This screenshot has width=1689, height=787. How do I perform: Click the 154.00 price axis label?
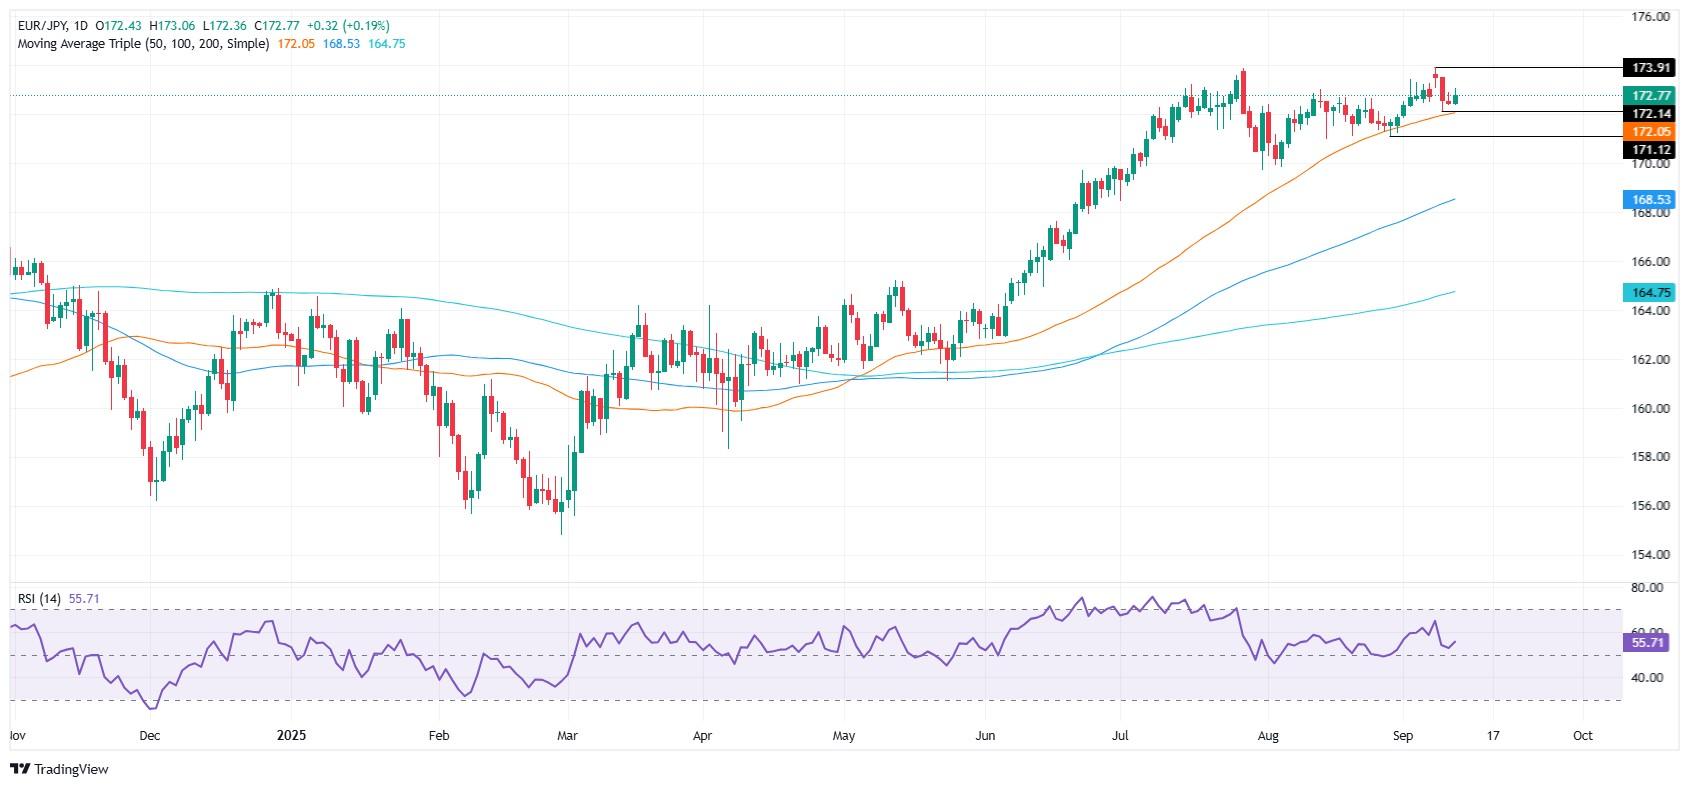pos(1650,554)
